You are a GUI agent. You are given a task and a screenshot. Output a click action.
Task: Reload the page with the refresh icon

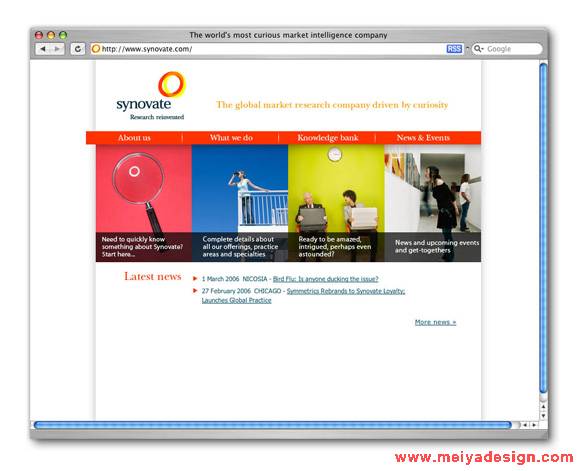point(78,48)
